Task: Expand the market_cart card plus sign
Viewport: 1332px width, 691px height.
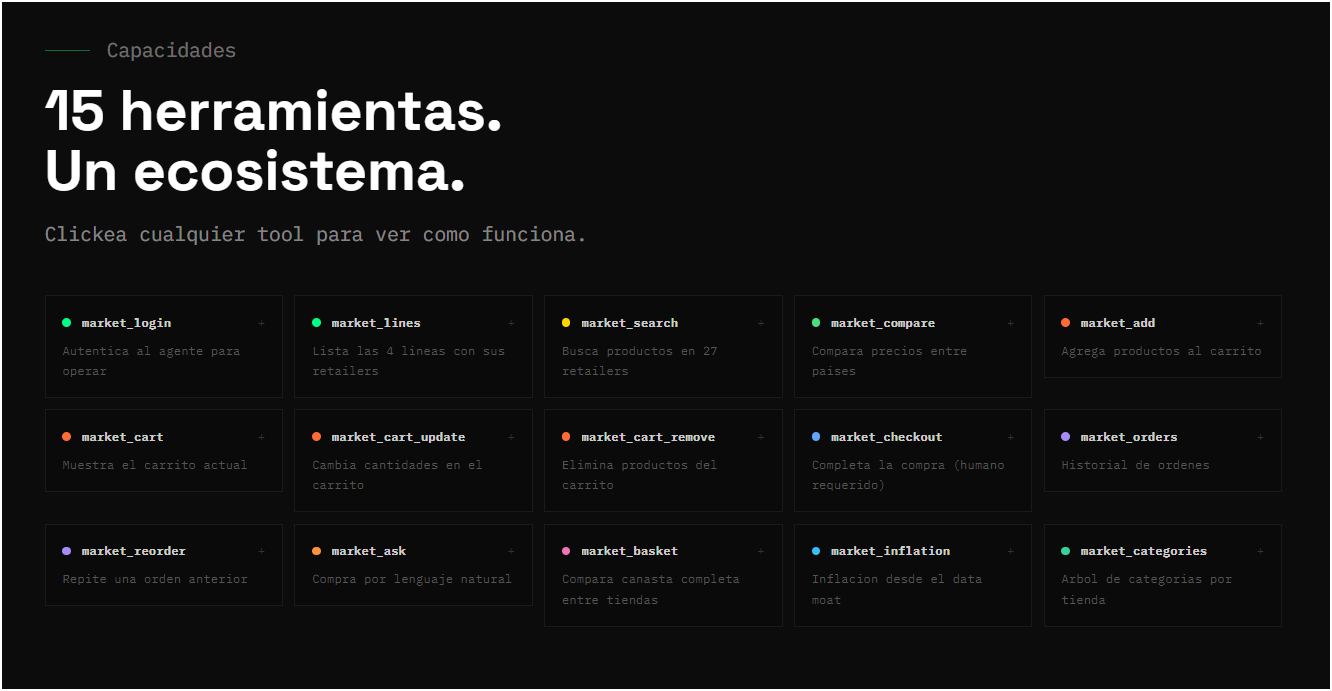Action: (262, 437)
